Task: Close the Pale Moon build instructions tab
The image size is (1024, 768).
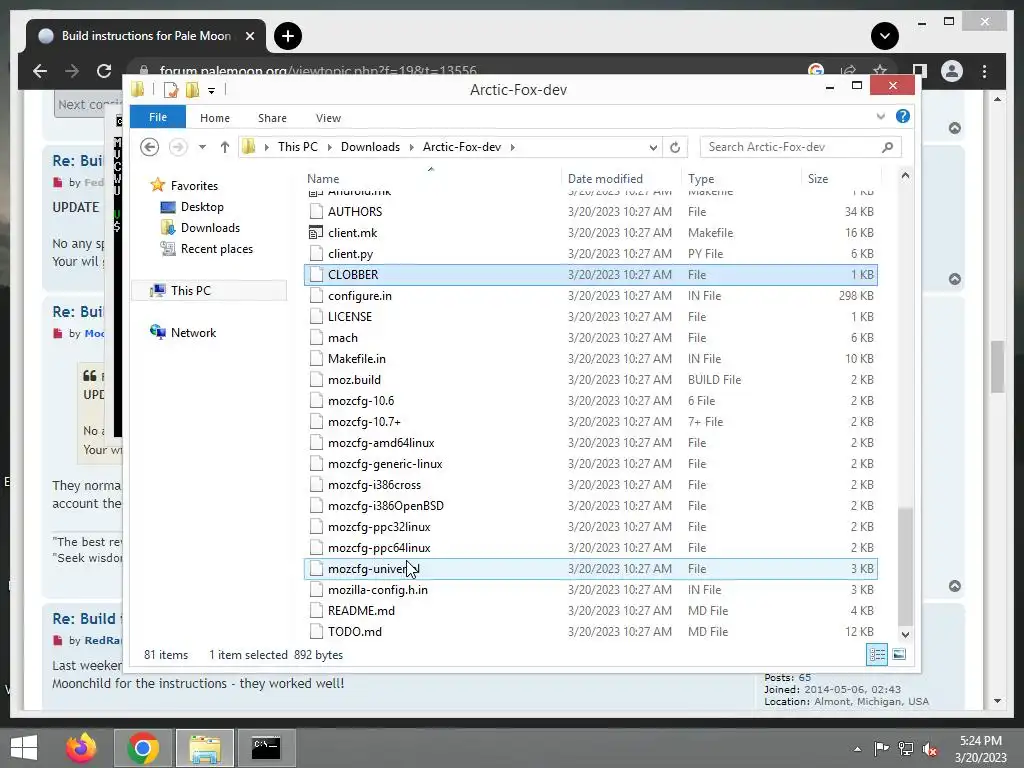Action: (249, 36)
